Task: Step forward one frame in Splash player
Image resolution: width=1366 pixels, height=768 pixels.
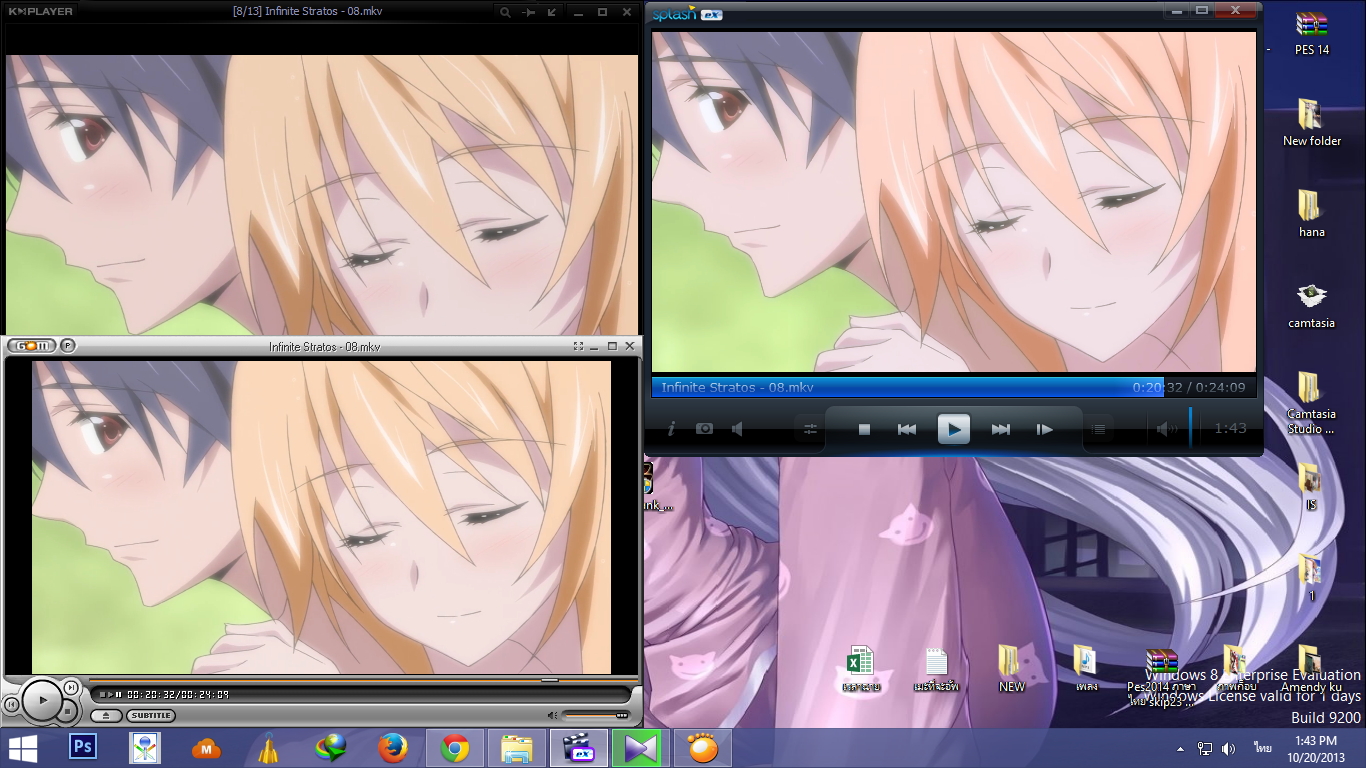Action: pyautogui.click(x=1044, y=429)
